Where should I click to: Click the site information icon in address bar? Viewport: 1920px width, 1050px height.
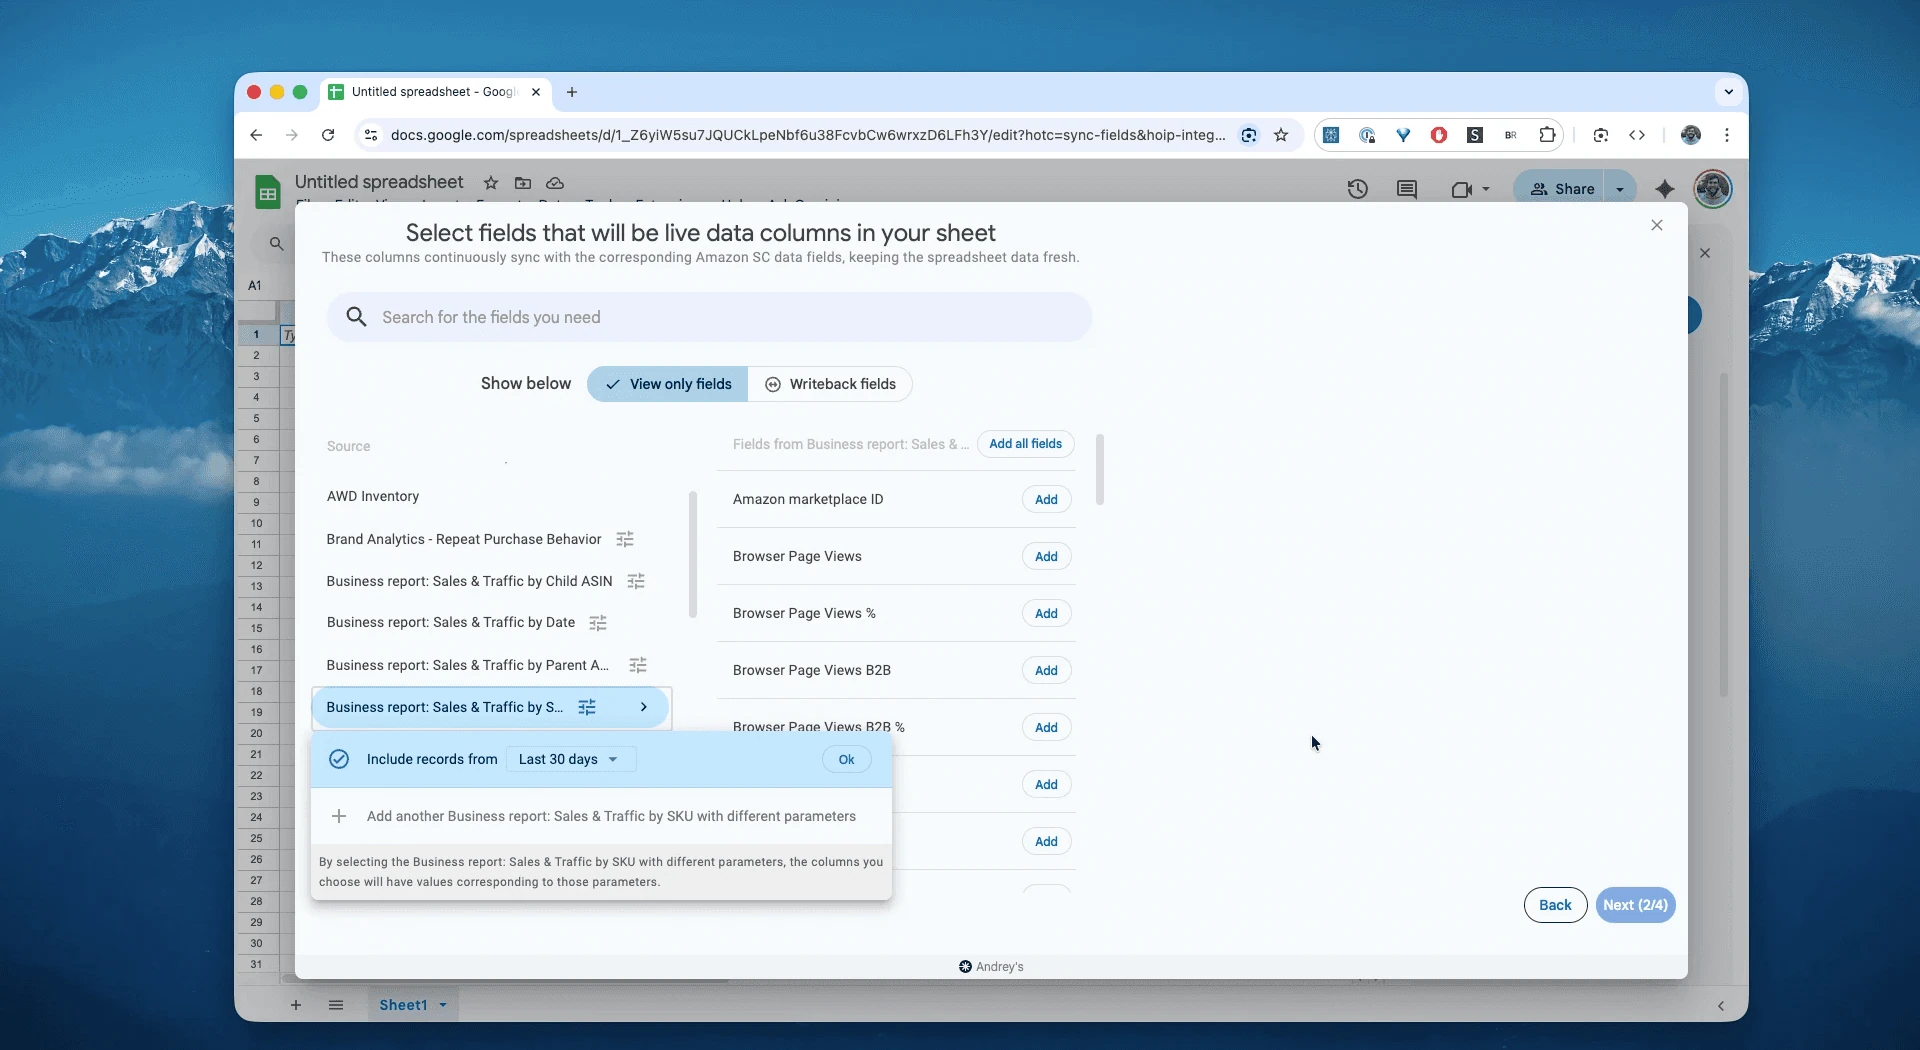coord(370,135)
